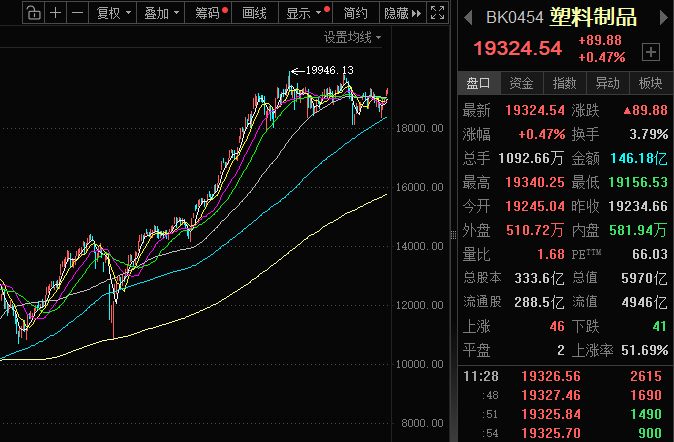The width and height of the screenshot is (674, 442).
Task: Zoom out chart with minus button
Action: click(77, 13)
